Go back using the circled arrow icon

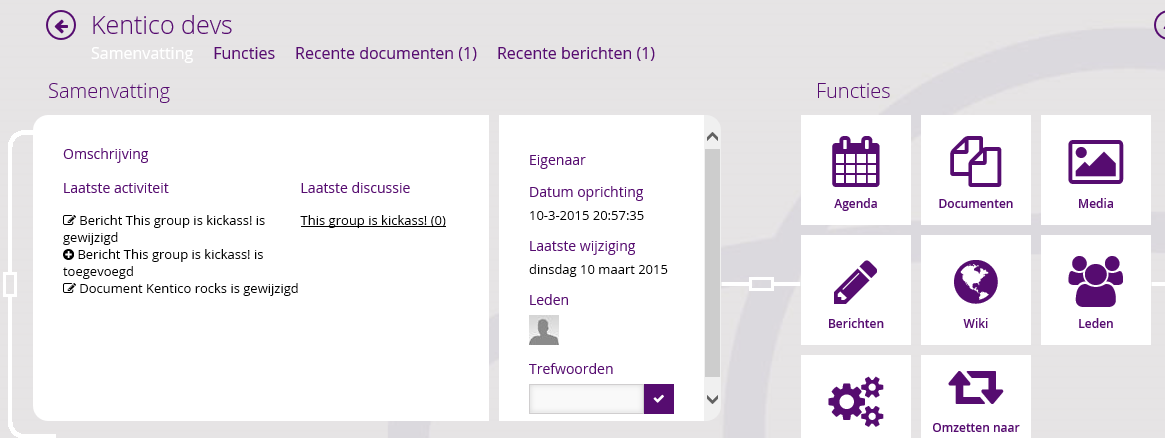tap(61, 26)
